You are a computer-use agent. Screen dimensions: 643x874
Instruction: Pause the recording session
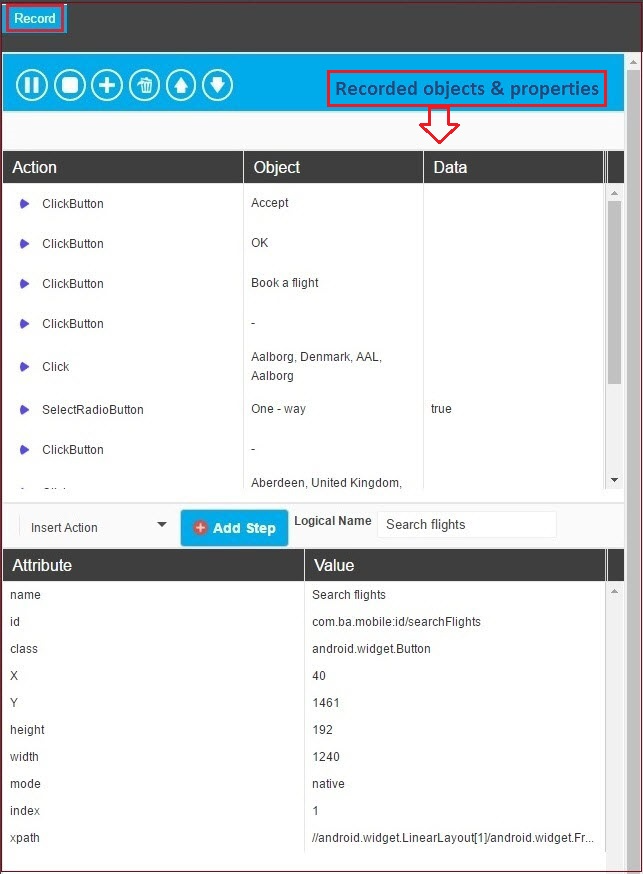point(32,85)
